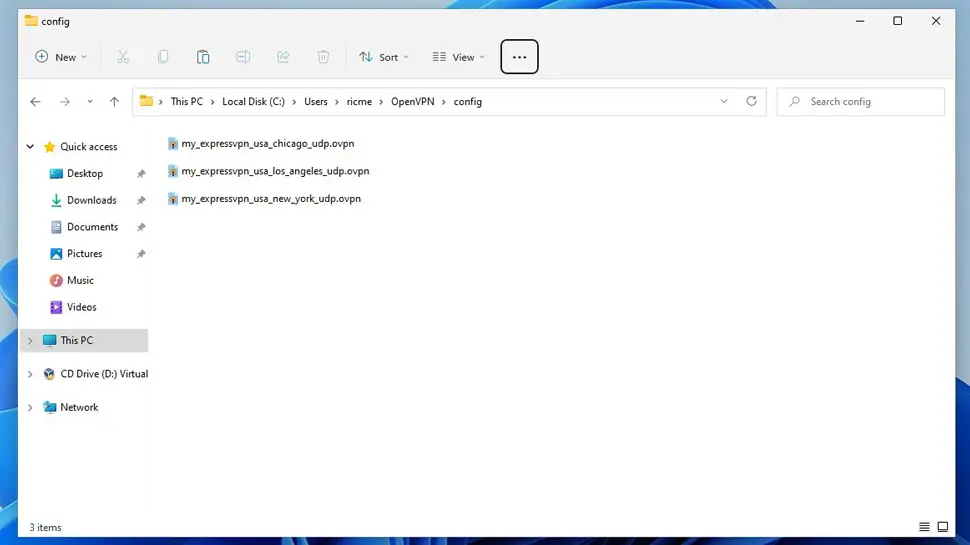The width and height of the screenshot is (970, 545).
Task: Expand the CD Drive (D:) node
Action: point(30,374)
